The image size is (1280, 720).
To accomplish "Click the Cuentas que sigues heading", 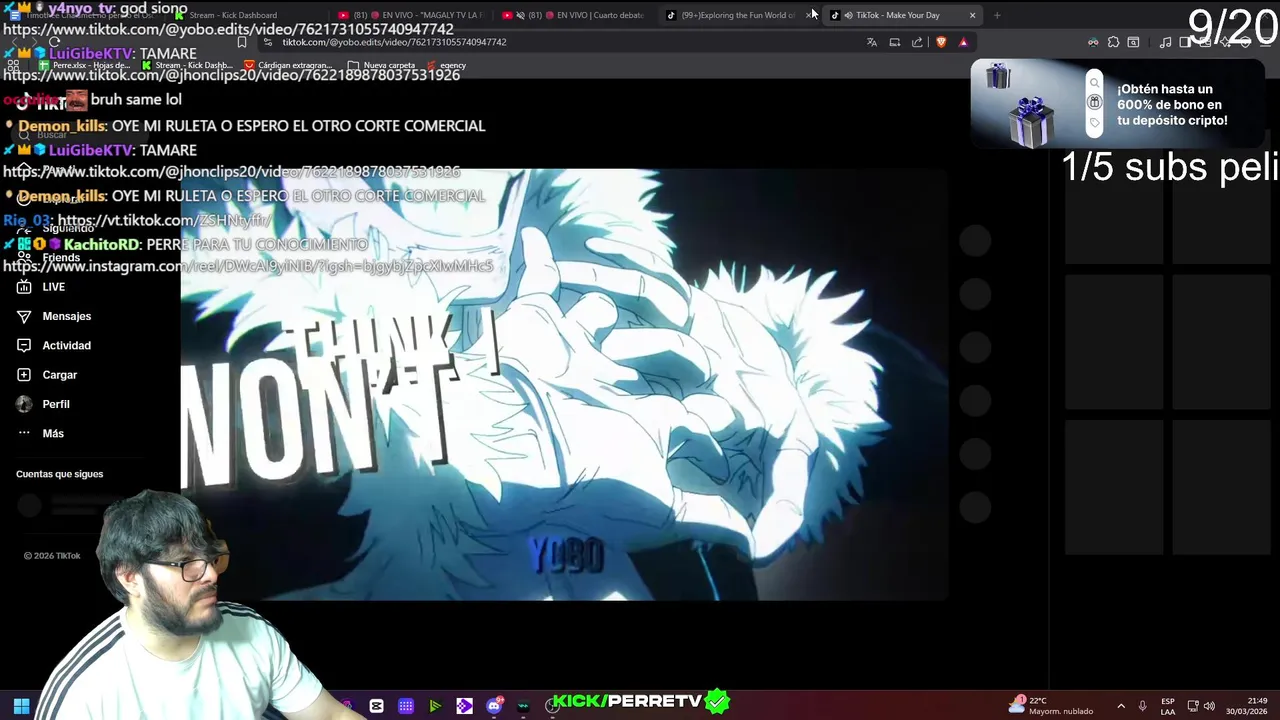I will pos(59,474).
